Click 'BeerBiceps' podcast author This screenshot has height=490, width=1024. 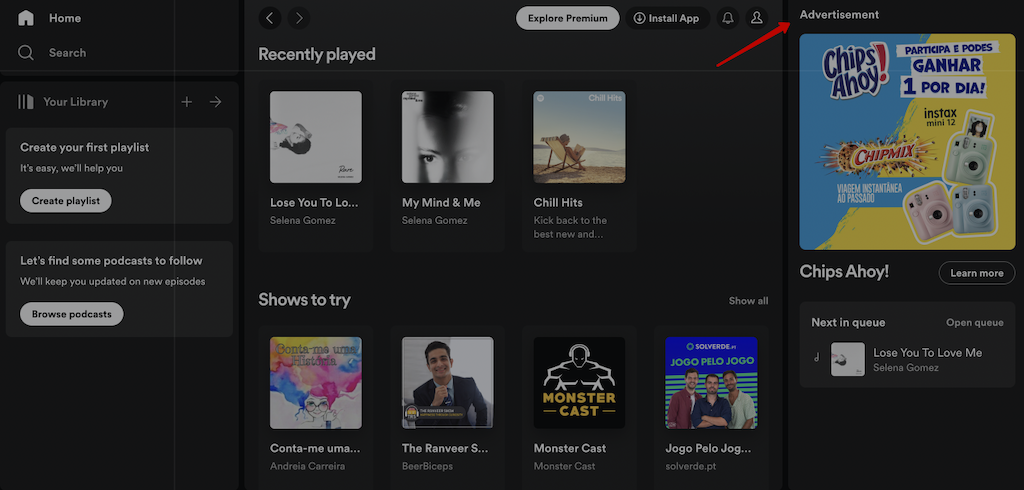[428, 466]
